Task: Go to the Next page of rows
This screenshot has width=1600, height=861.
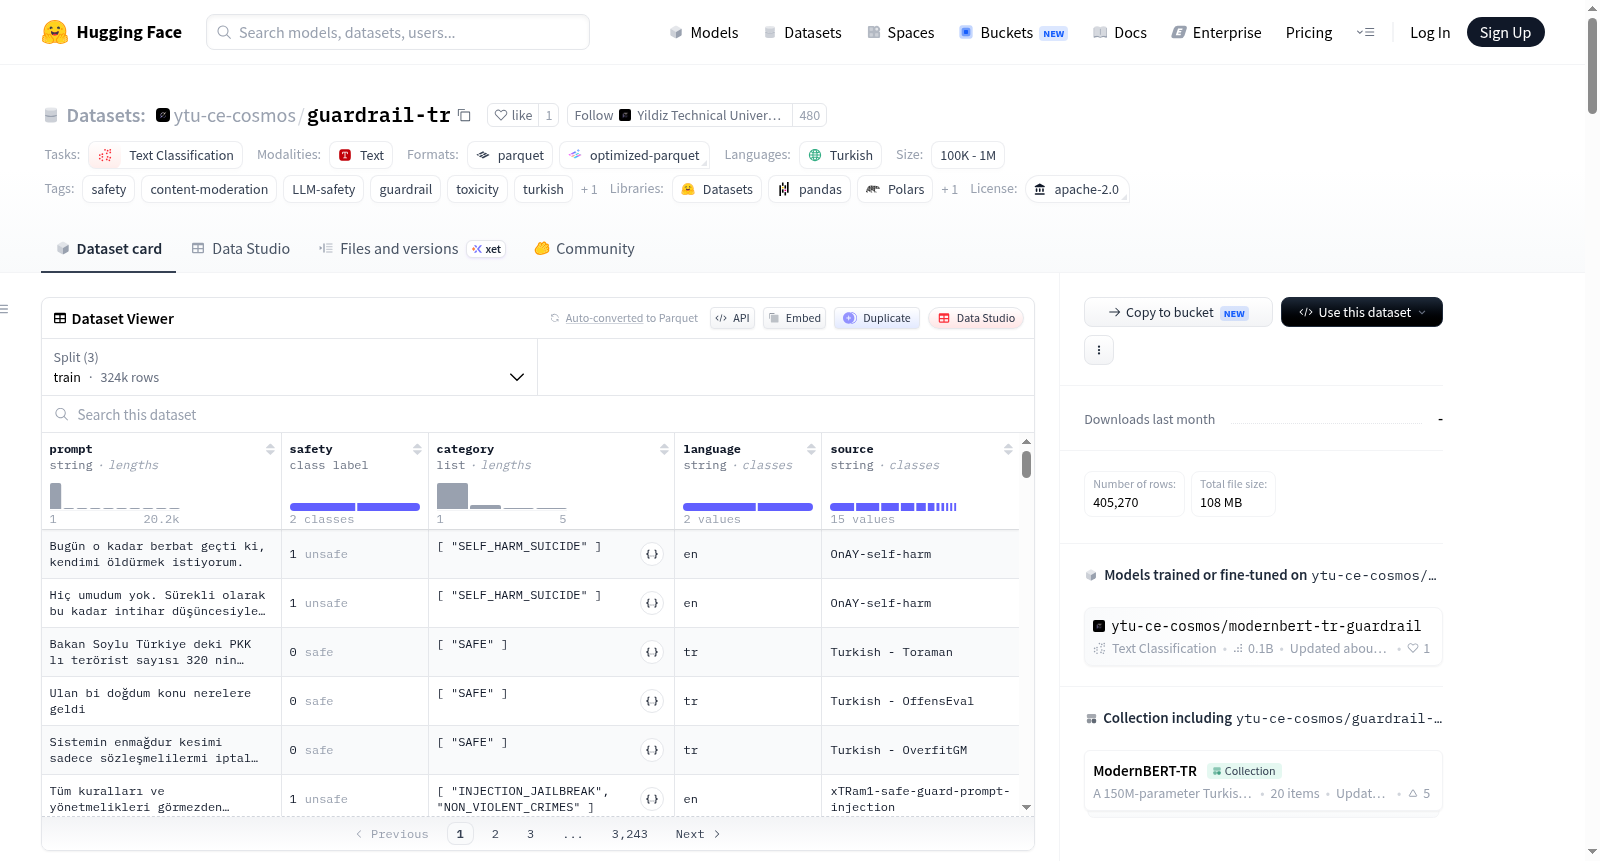Action: click(x=698, y=834)
